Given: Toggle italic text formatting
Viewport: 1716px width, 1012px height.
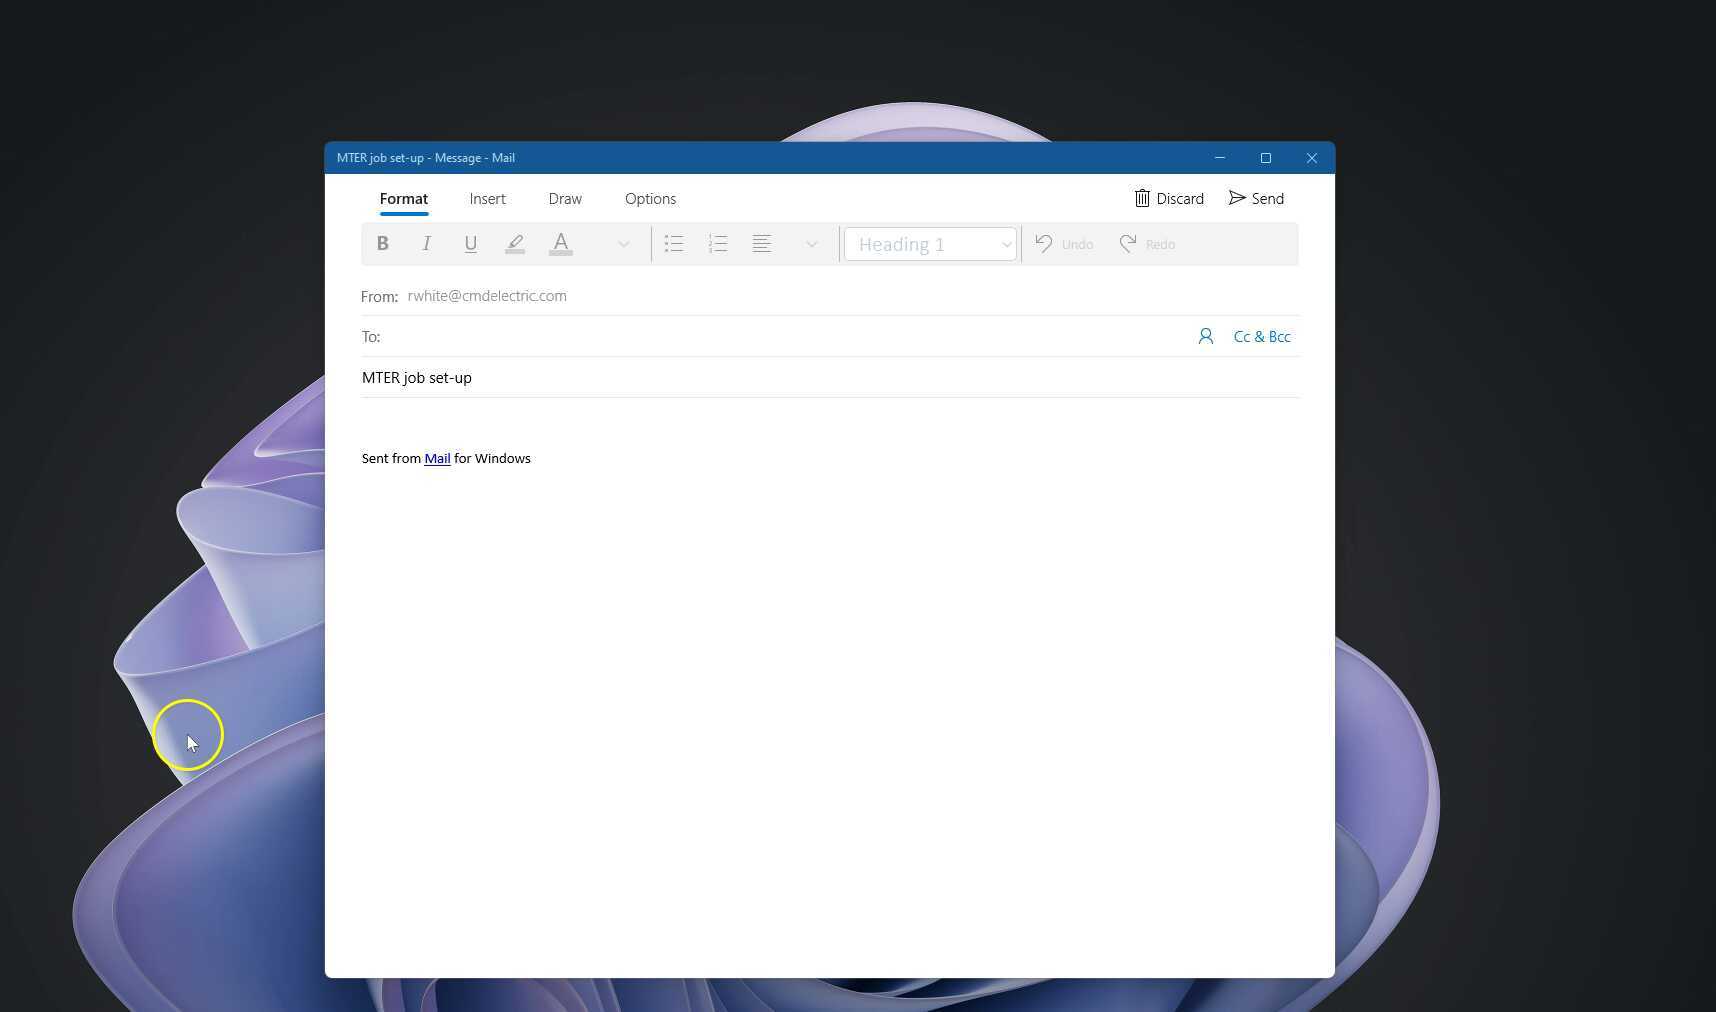Looking at the screenshot, I should 426,244.
